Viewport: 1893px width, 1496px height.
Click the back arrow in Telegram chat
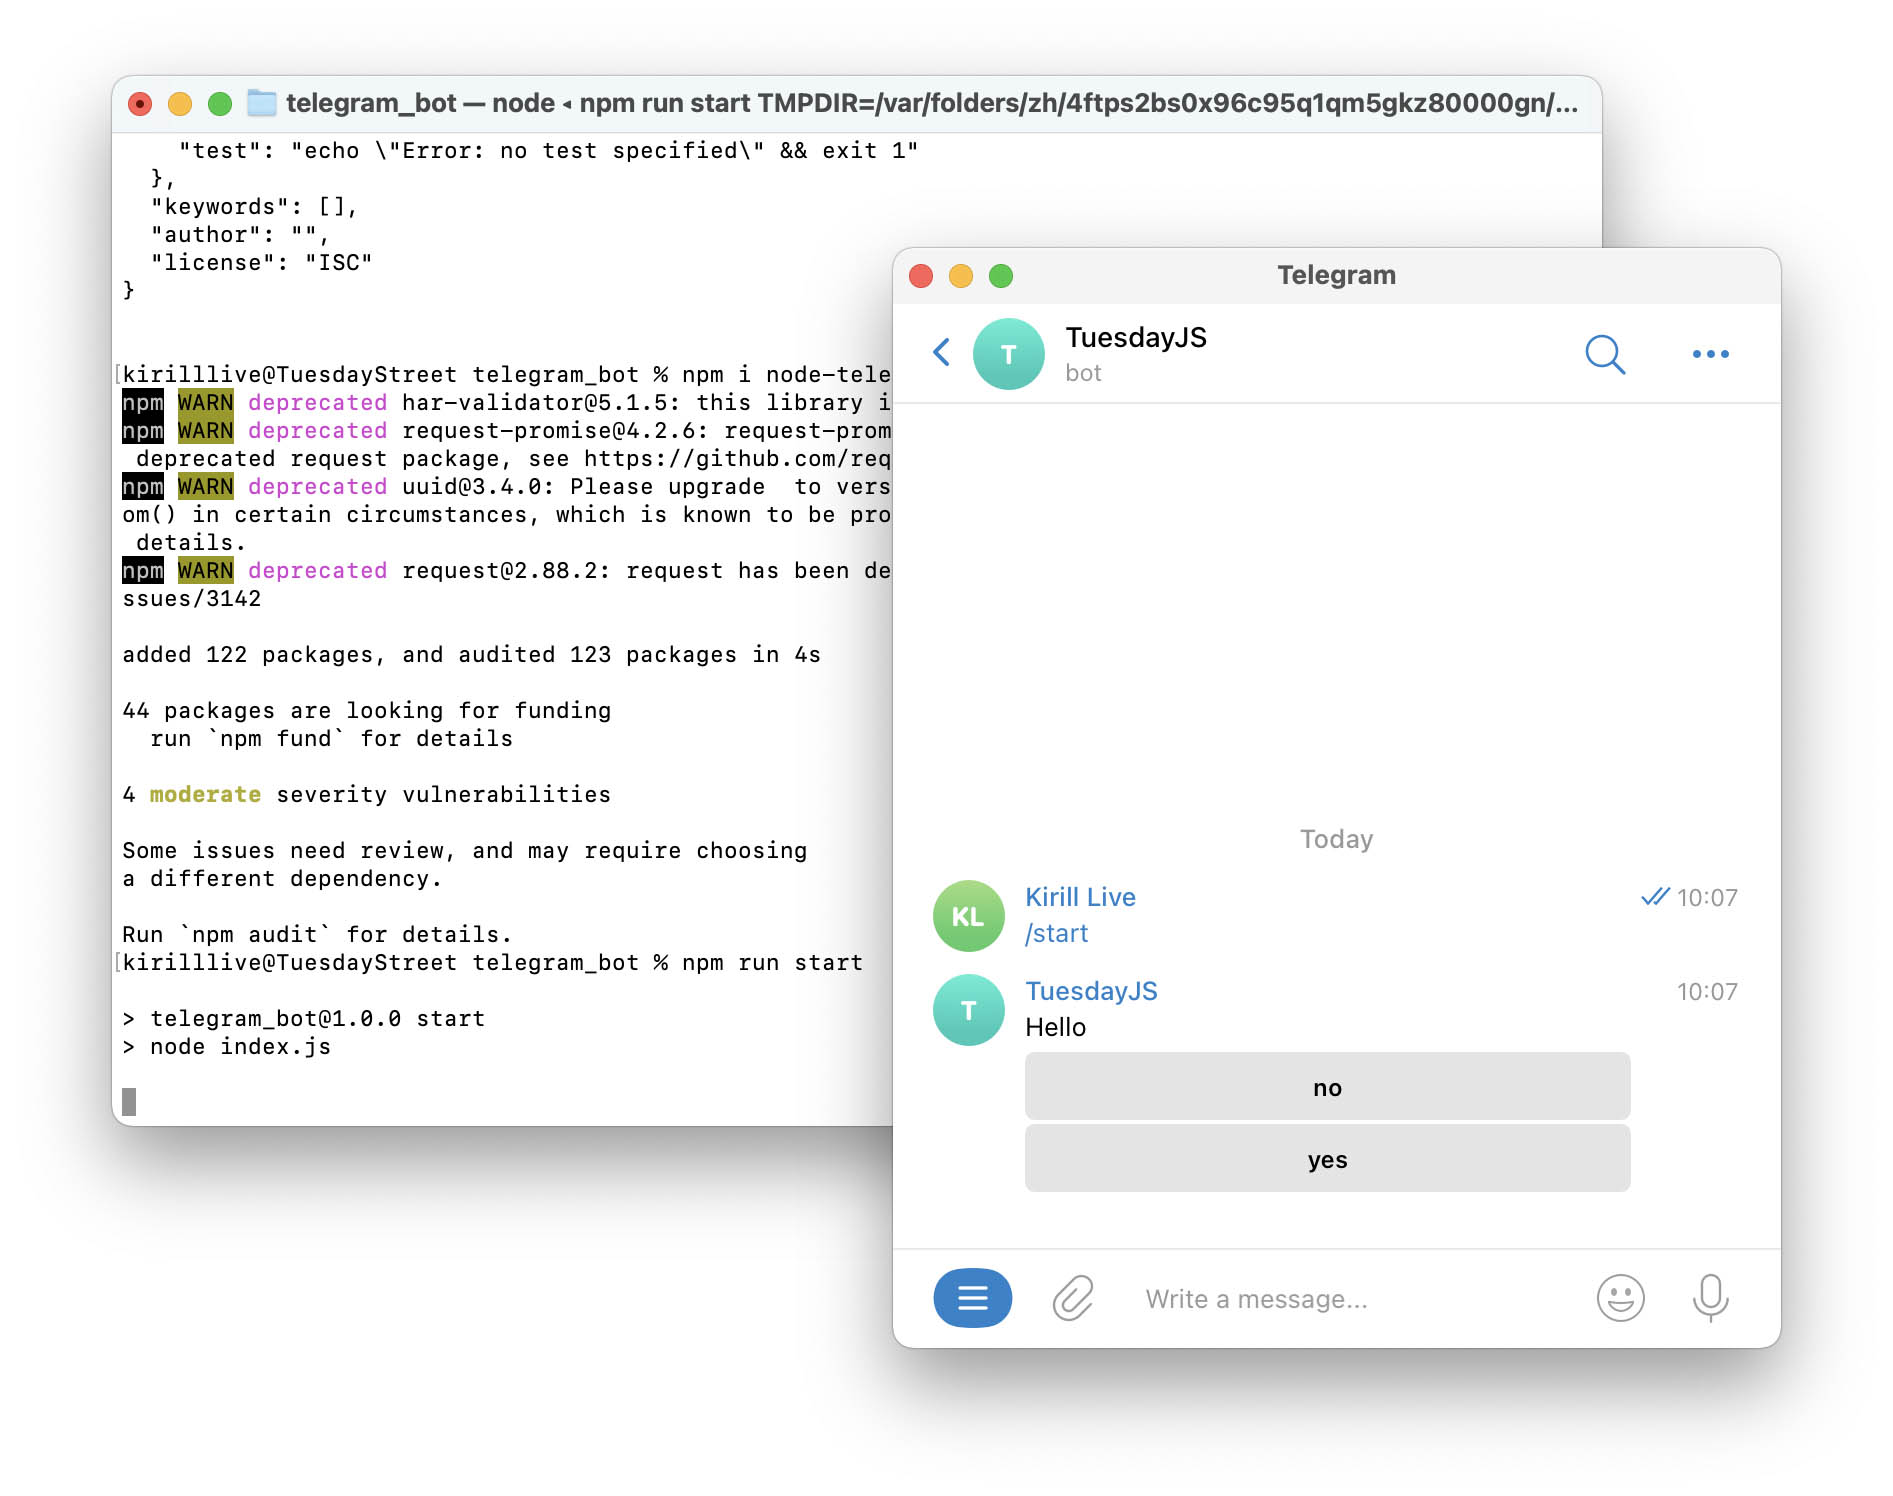point(941,352)
